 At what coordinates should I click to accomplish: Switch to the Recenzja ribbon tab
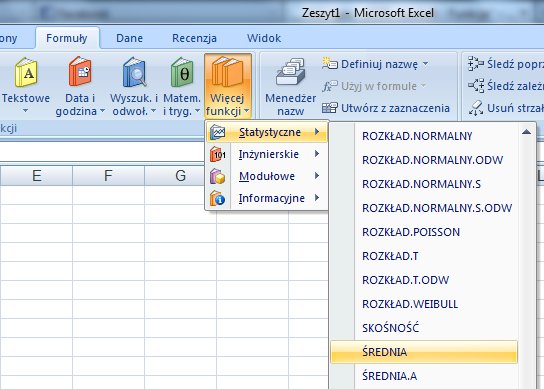[194, 38]
